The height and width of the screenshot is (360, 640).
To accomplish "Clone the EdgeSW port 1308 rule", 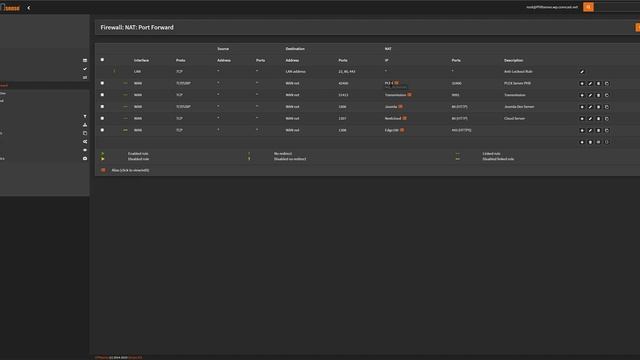I will click(607, 131).
